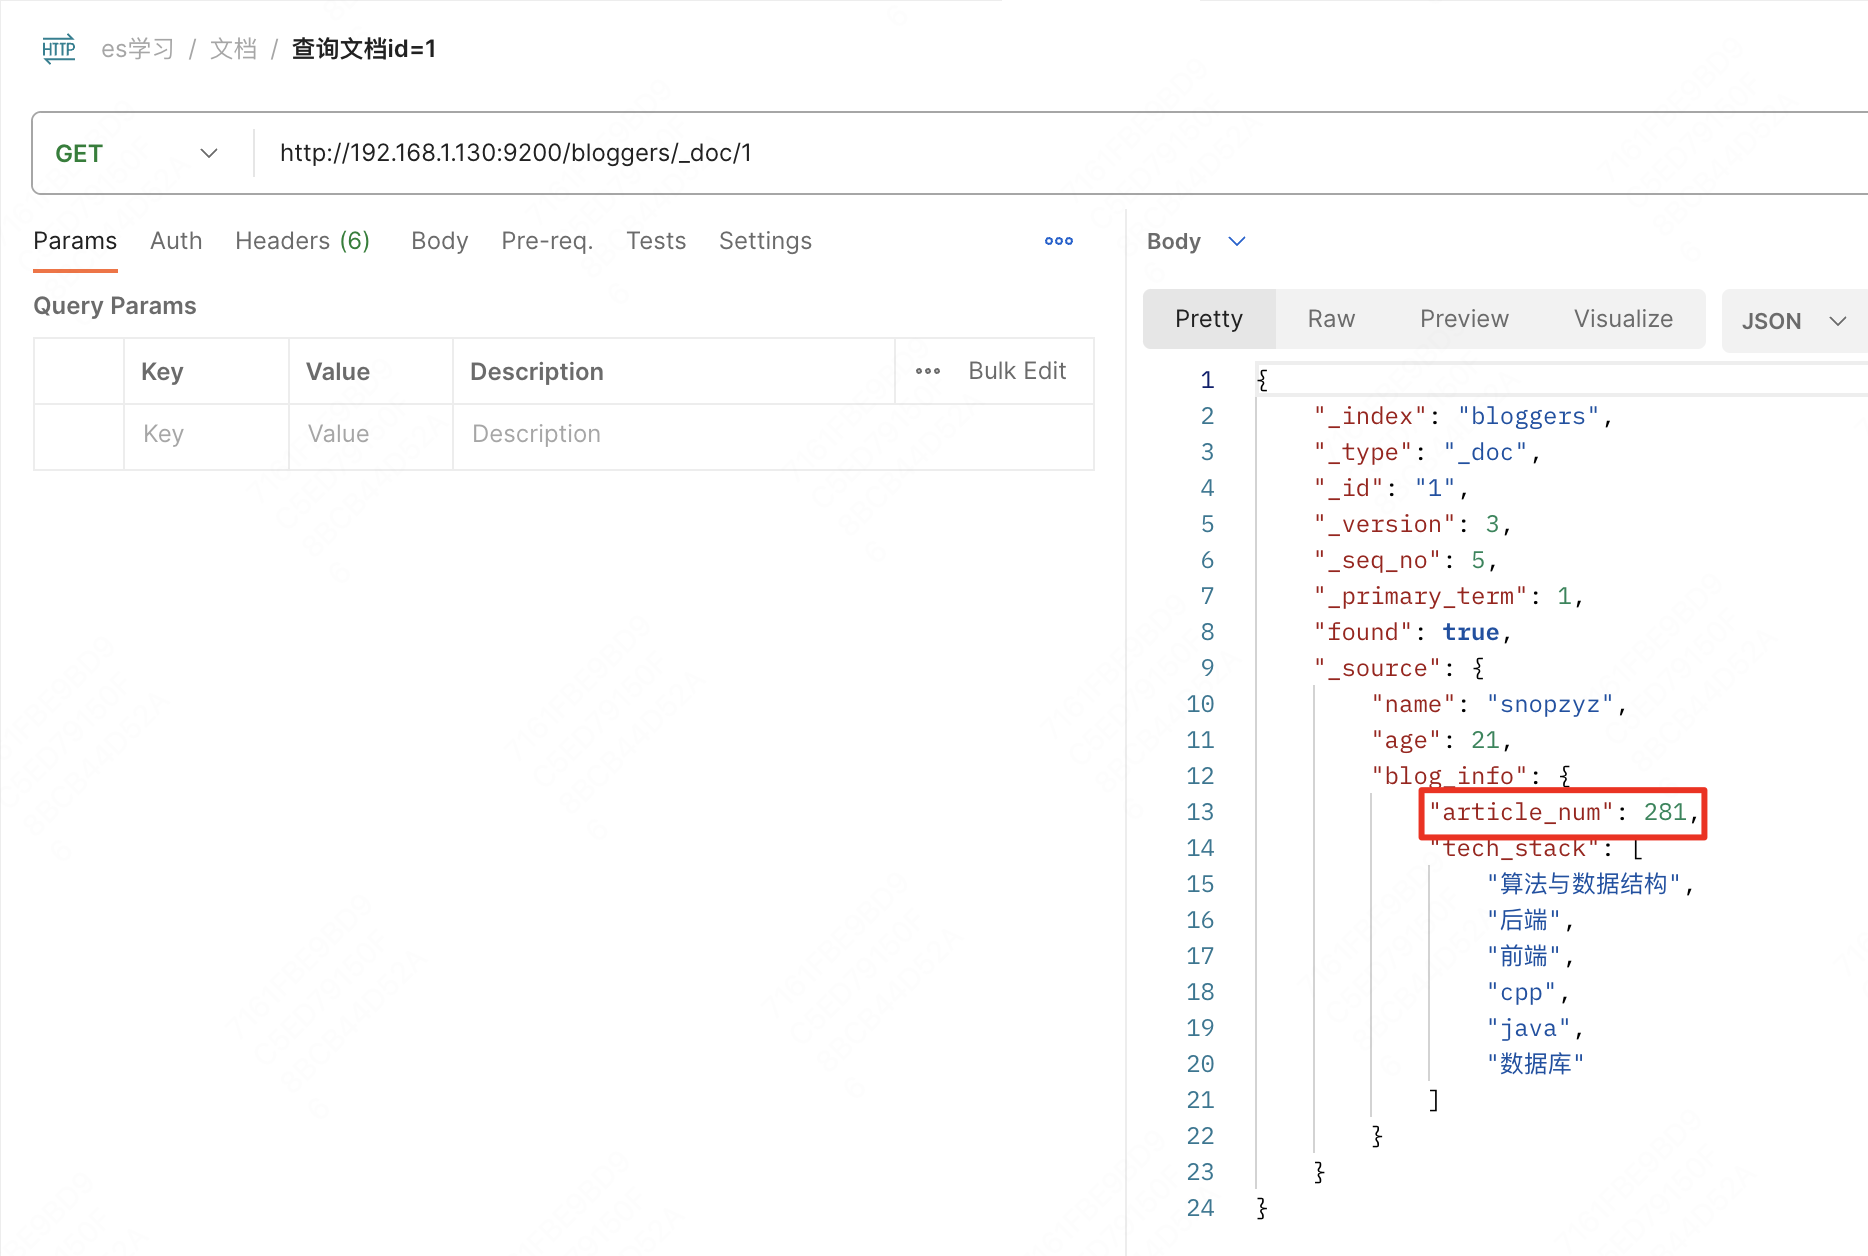Click the "found": true line
Image resolution: width=1868 pixels, height=1256 pixels.
pos(1412,632)
